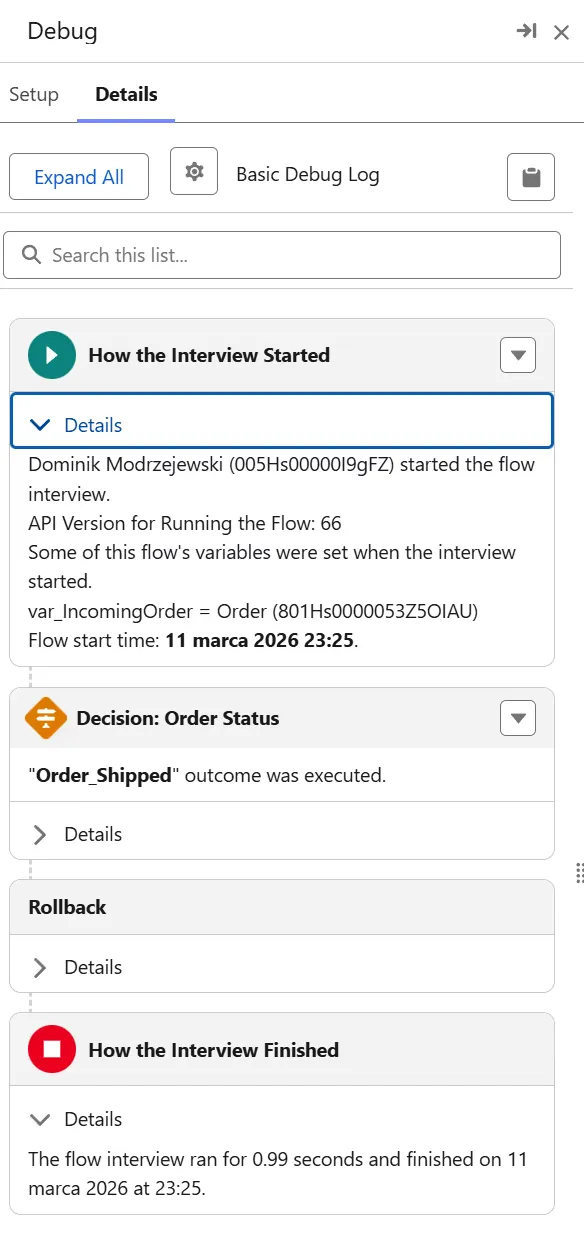Open the Decision: Order Status dropdown menu

tap(518, 718)
